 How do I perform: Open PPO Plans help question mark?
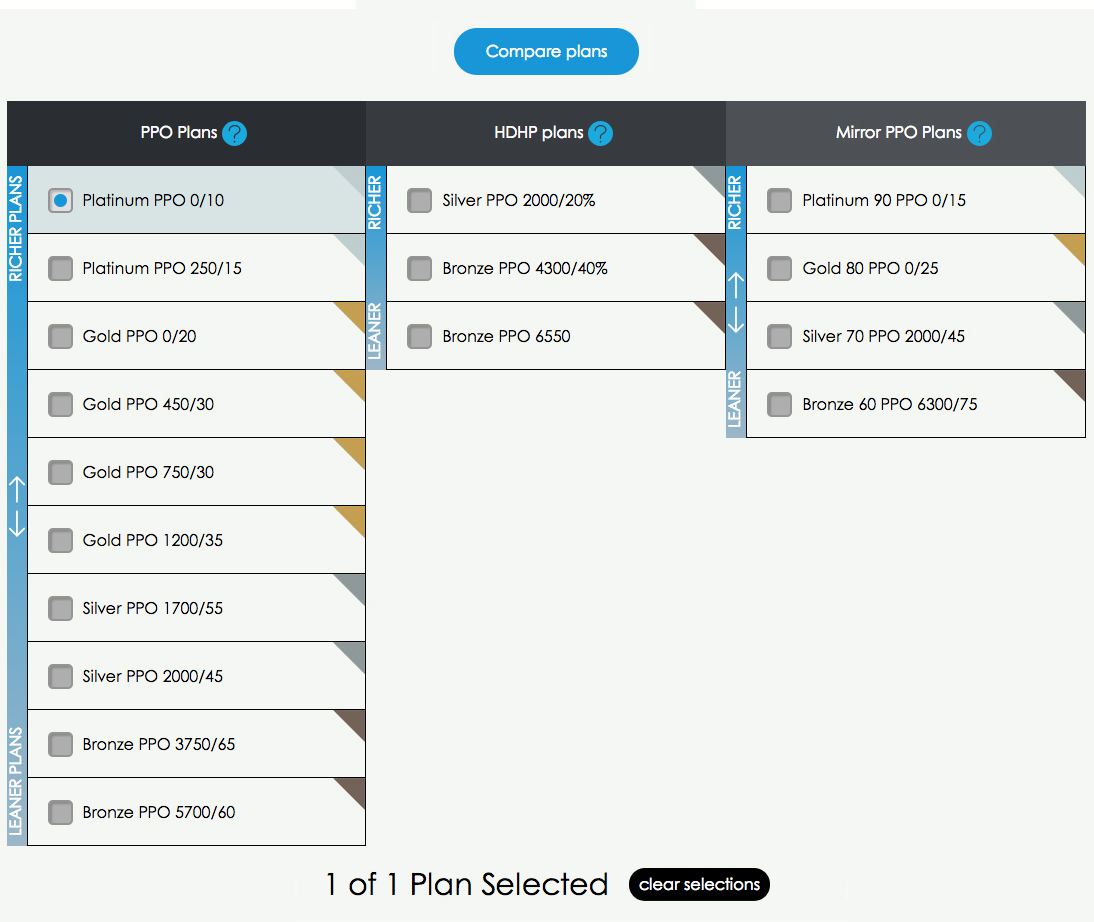click(x=234, y=133)
